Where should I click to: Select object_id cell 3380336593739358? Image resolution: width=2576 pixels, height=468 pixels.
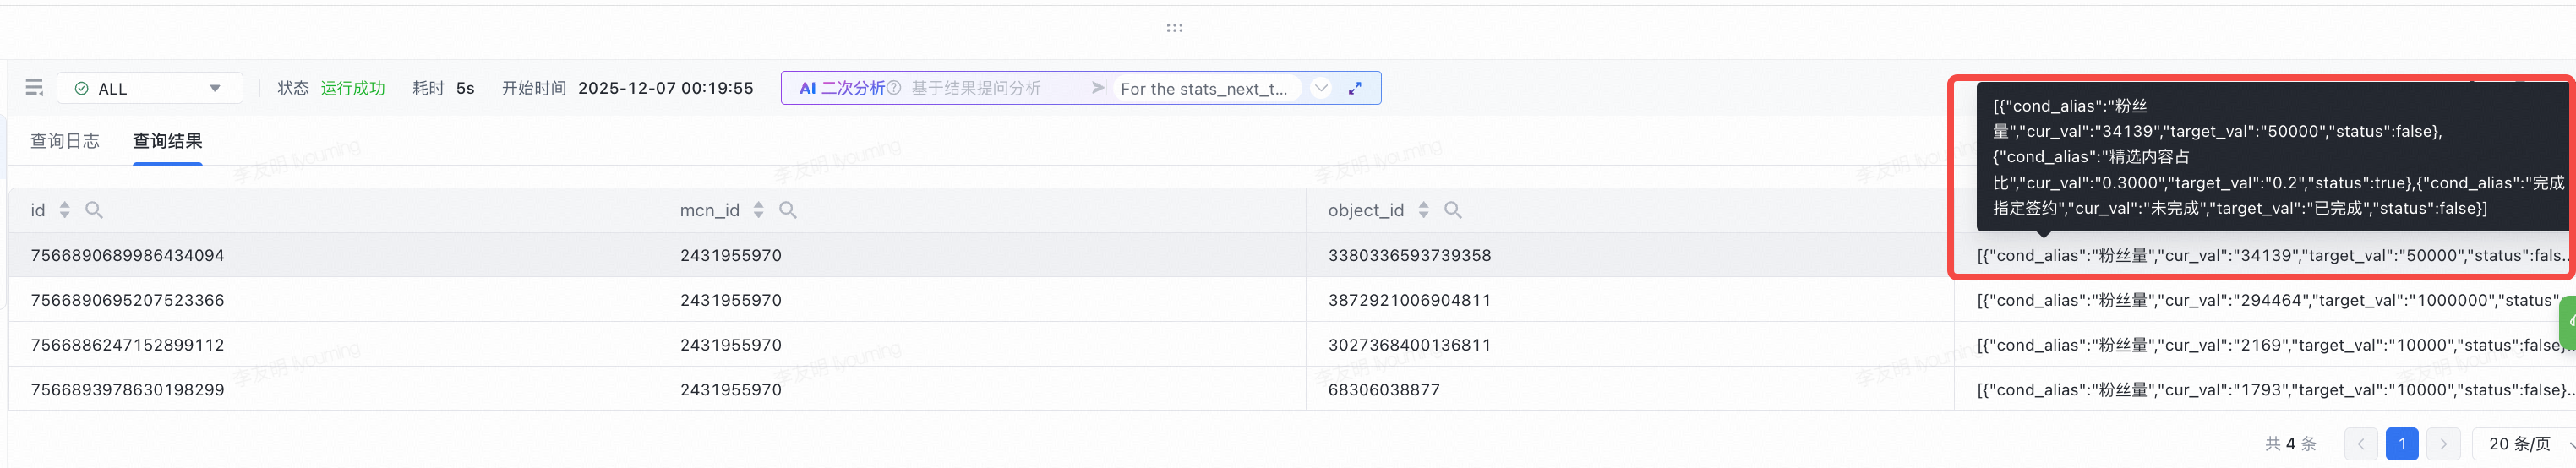pos(1410,255)
